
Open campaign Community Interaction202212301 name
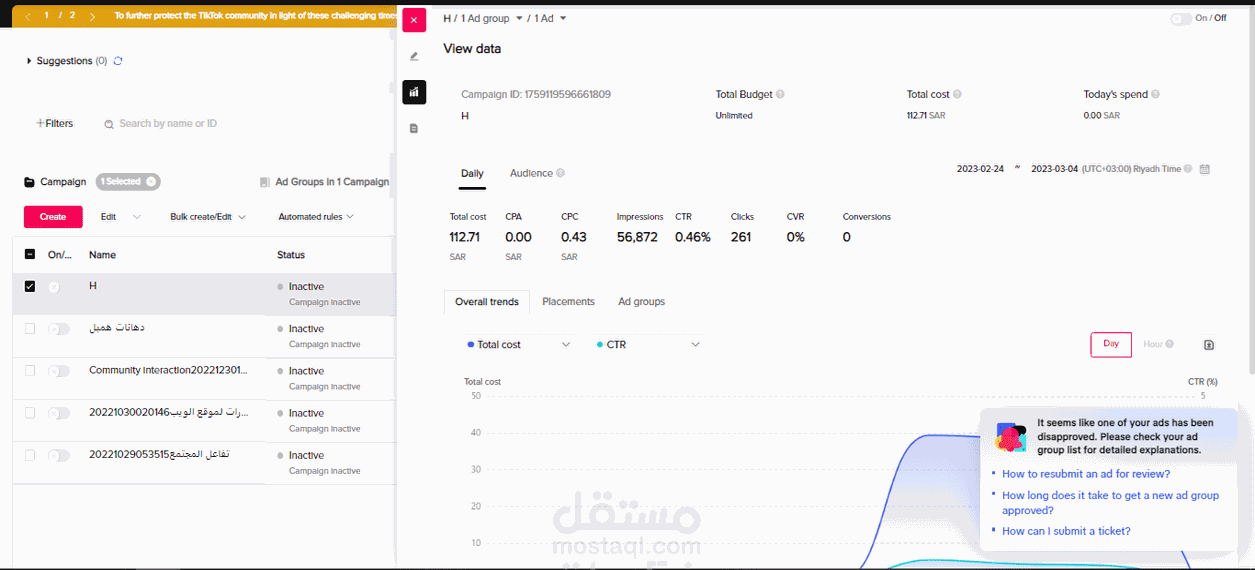(168, 371)
